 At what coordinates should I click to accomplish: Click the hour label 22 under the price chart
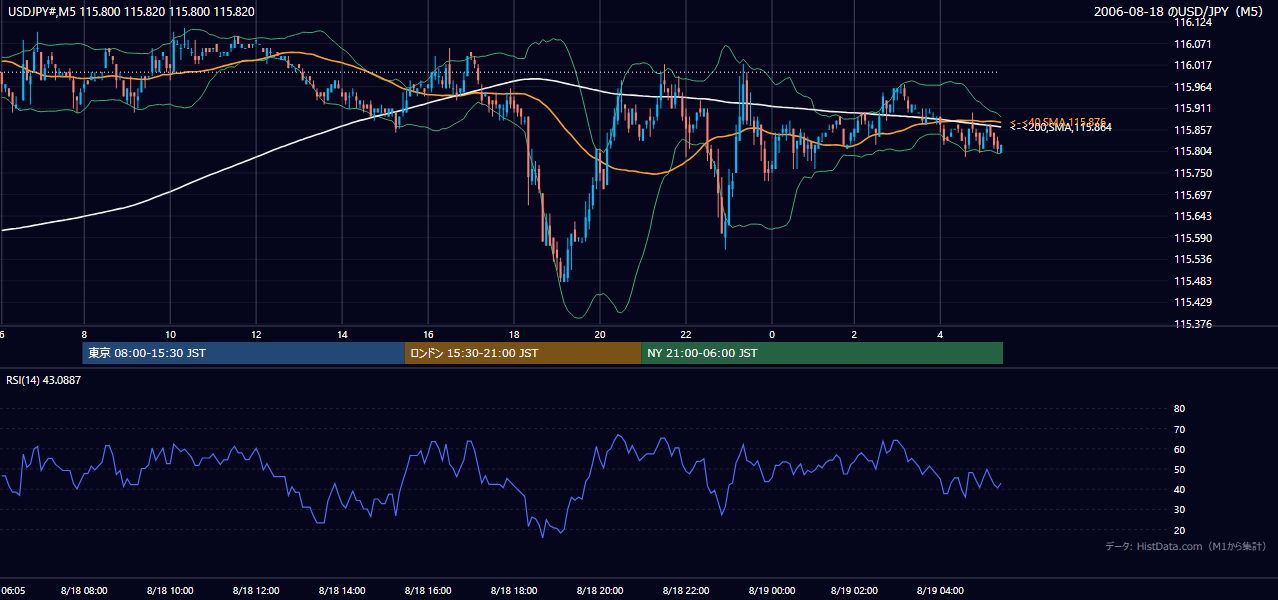(686, 334)
